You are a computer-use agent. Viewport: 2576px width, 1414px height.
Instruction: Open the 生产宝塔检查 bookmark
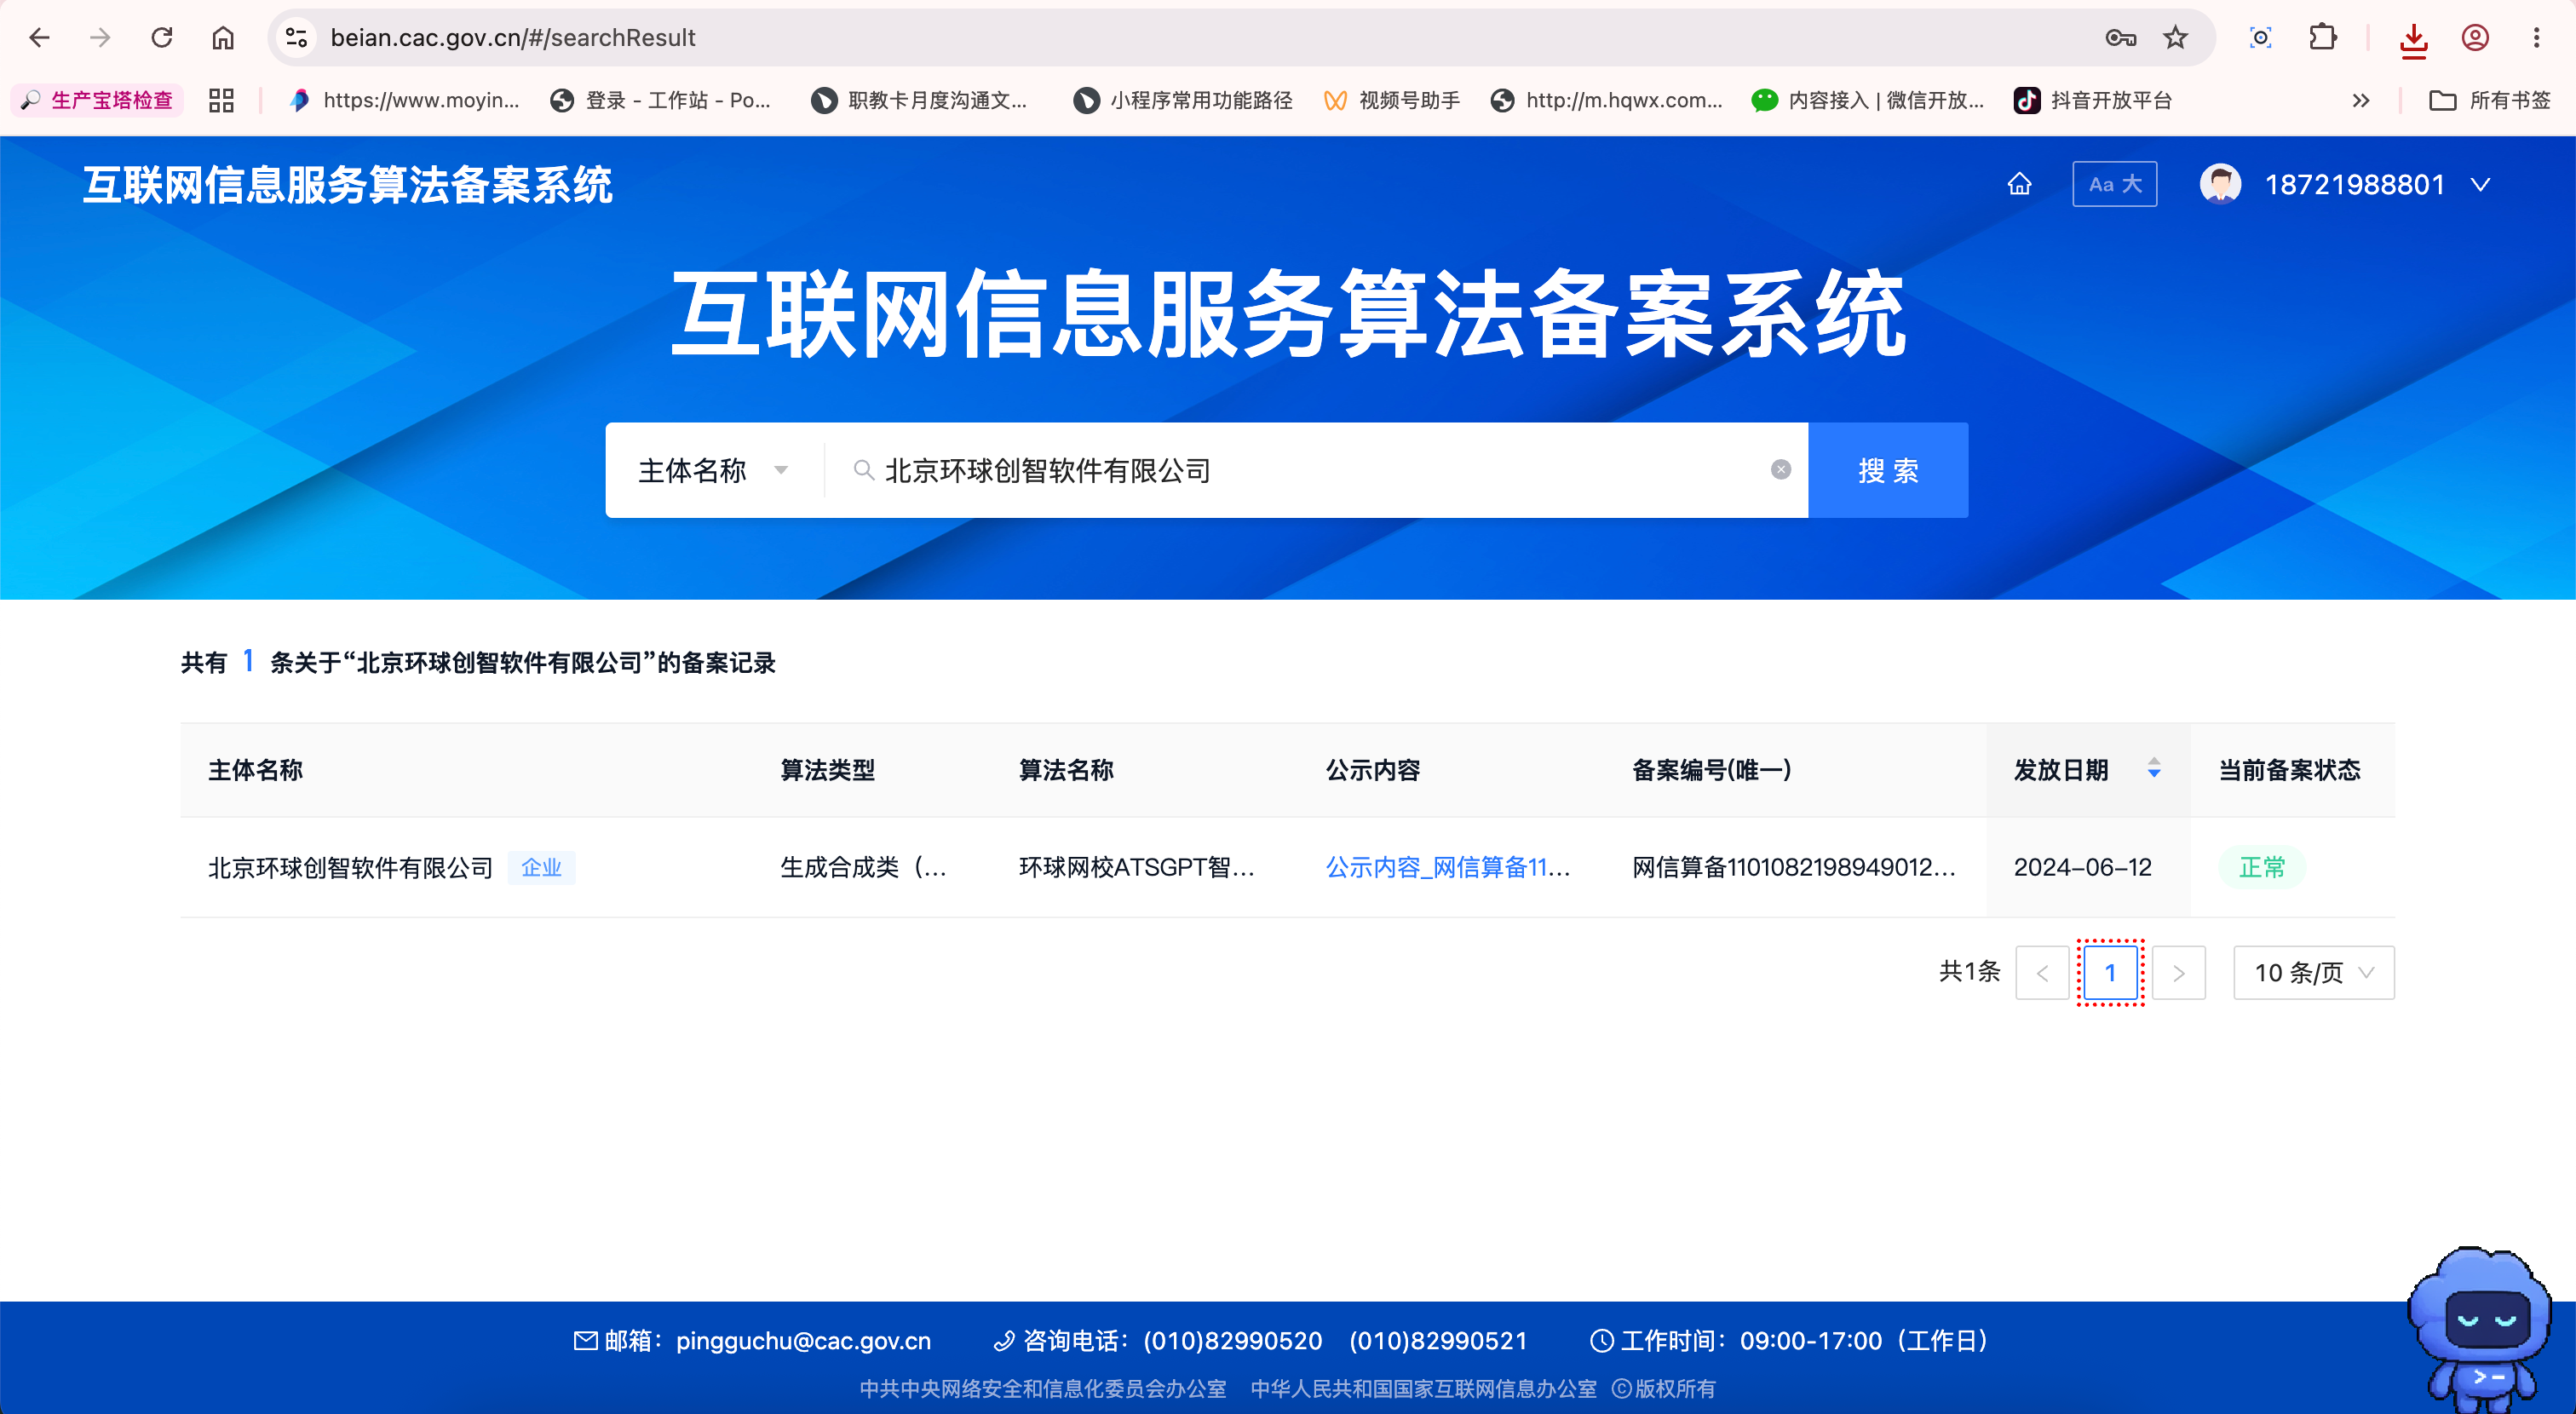coord(97,100)
